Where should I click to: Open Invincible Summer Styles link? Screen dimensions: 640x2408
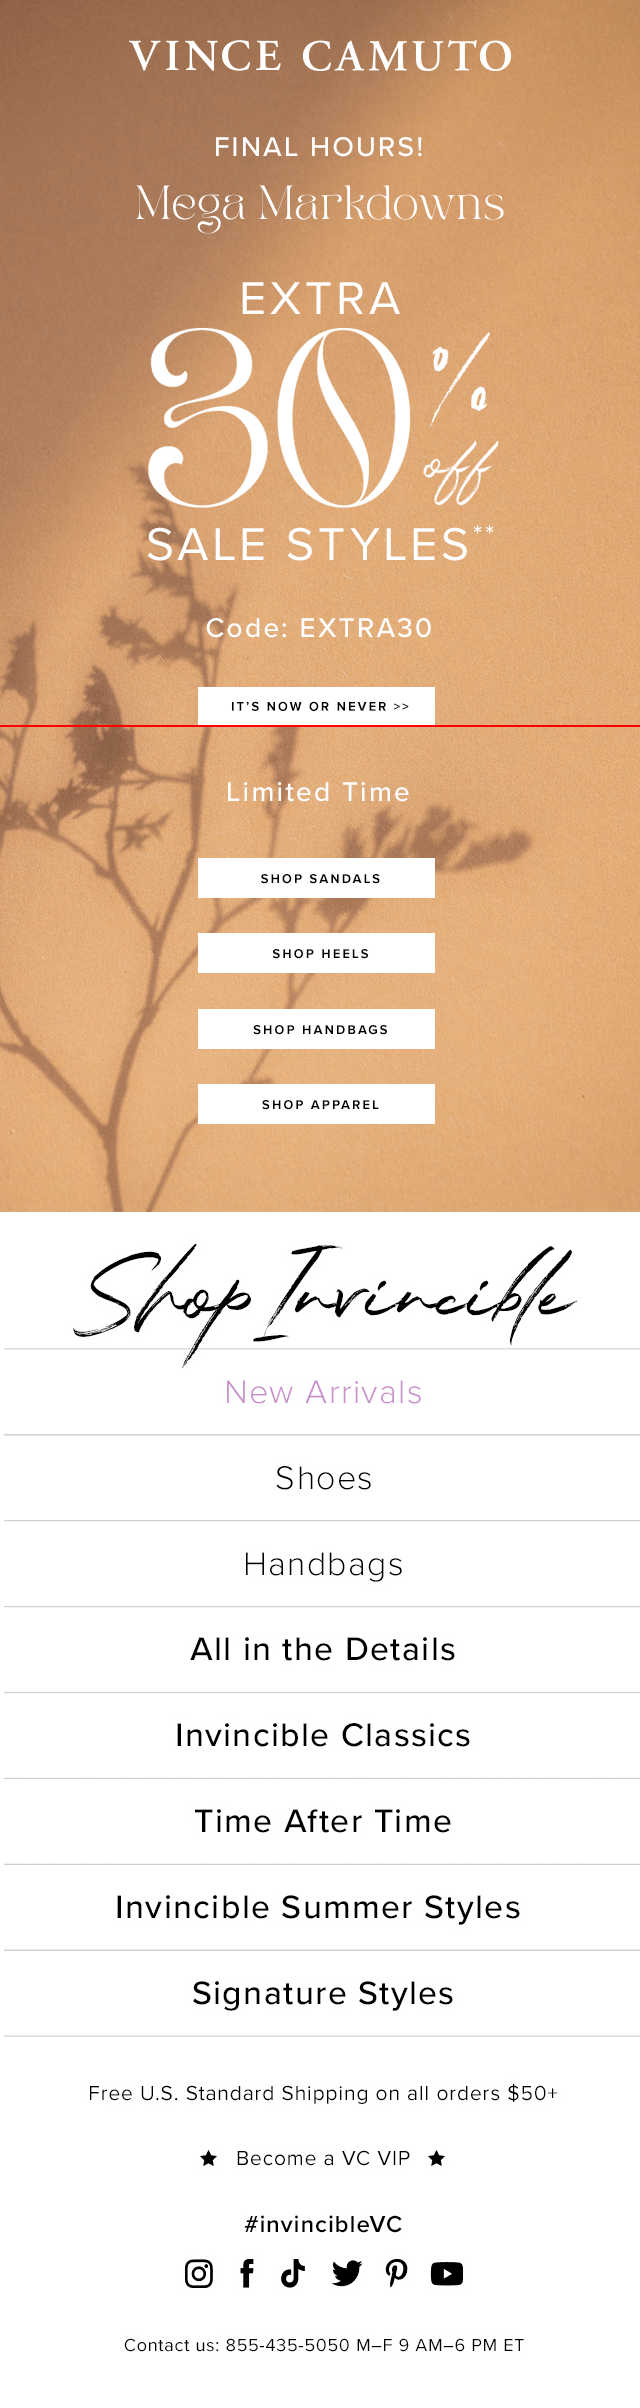323,1908
